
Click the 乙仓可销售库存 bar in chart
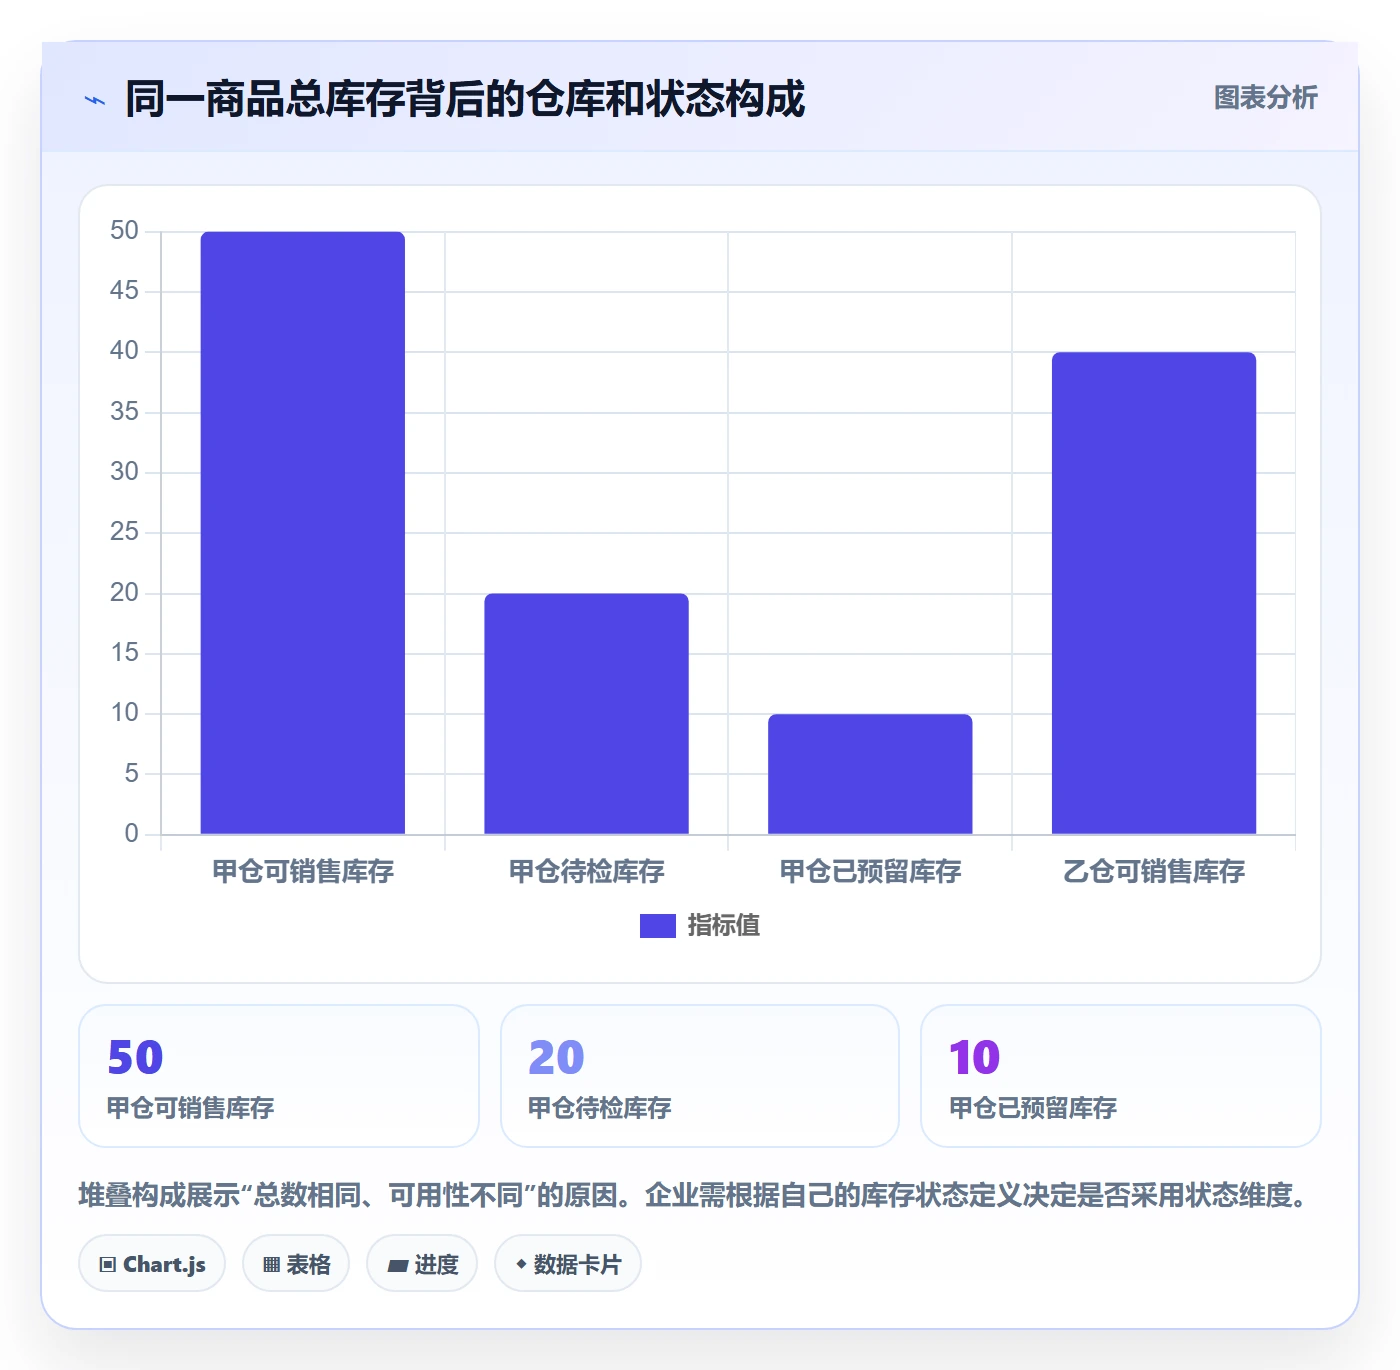coord(1154,593)
